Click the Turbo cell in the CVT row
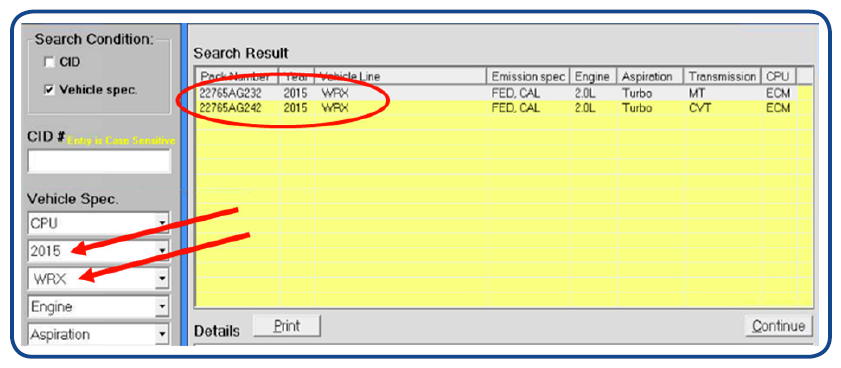This screenshot has height=368, width=841. (x=651, y=108)
